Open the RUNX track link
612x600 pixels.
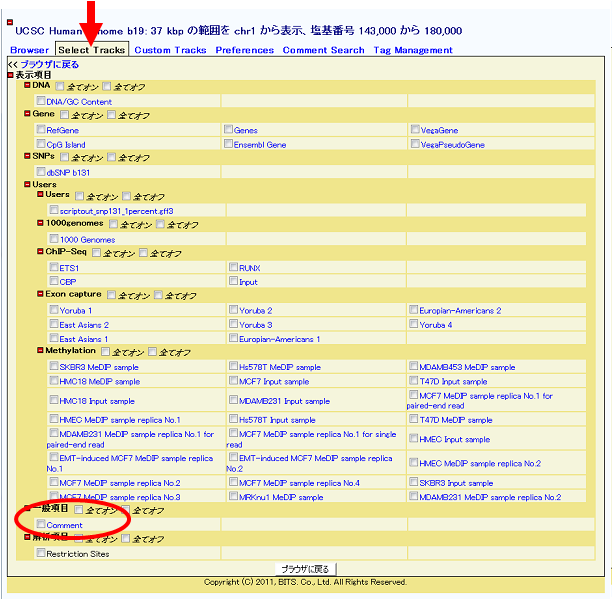coord(249,268)
